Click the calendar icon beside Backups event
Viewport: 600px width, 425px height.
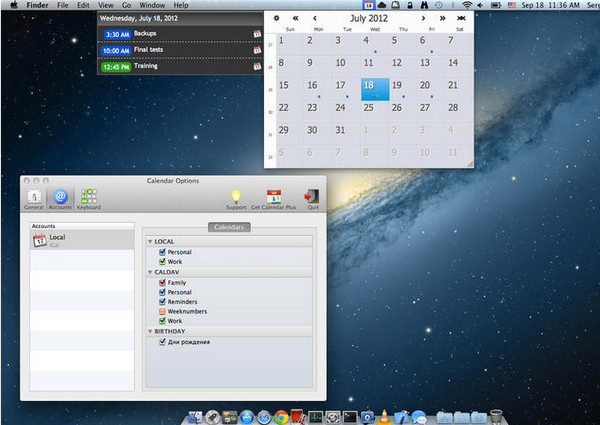tap(257, 34)
